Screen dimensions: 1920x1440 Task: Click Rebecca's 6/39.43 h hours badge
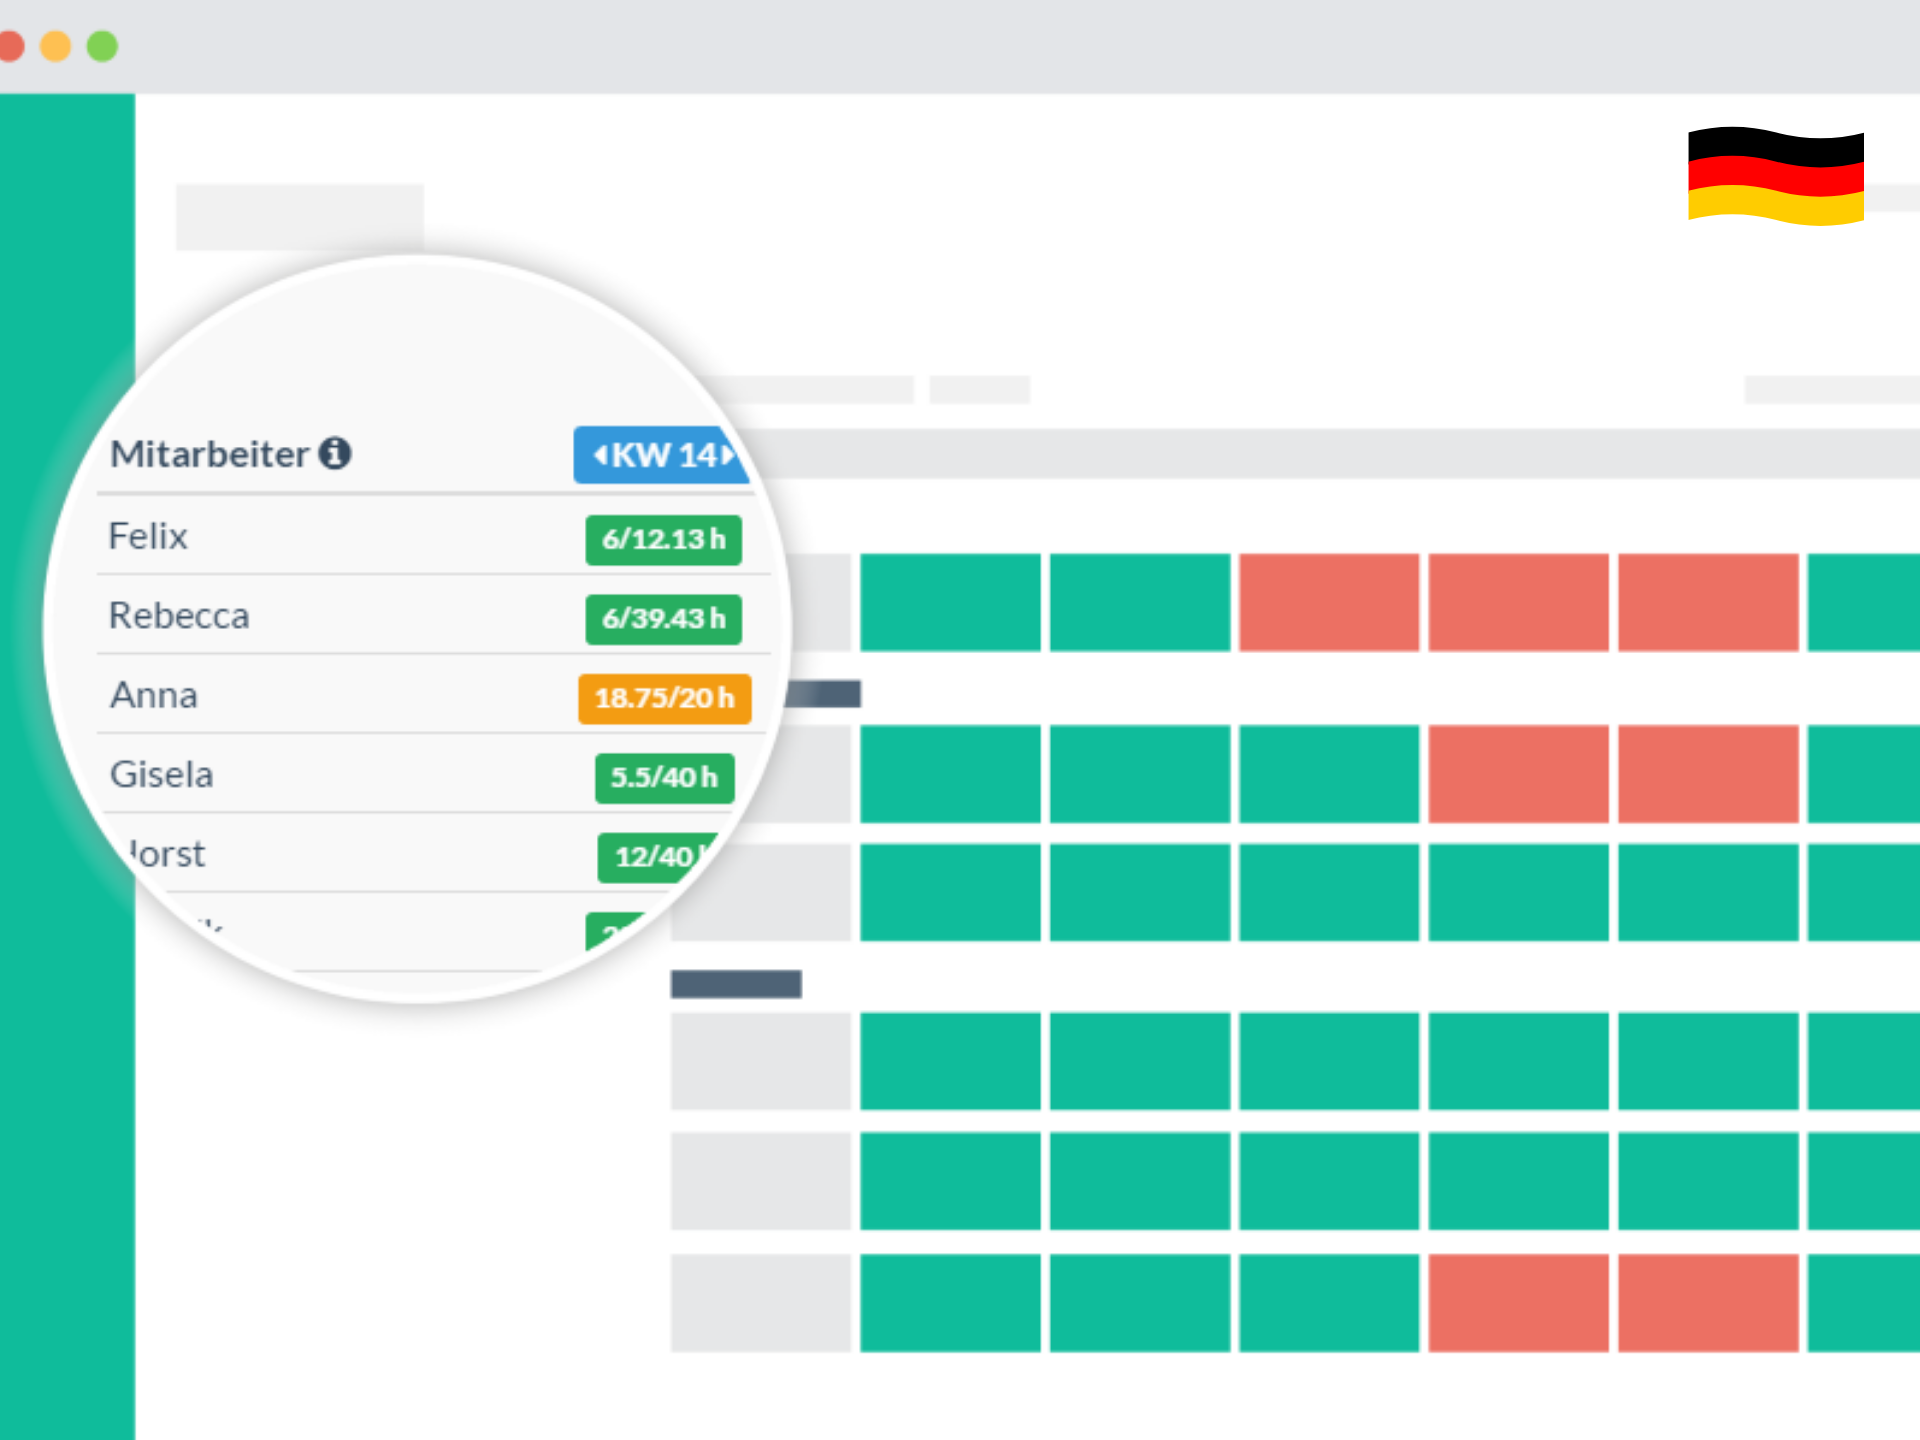[x=663, y=619]
